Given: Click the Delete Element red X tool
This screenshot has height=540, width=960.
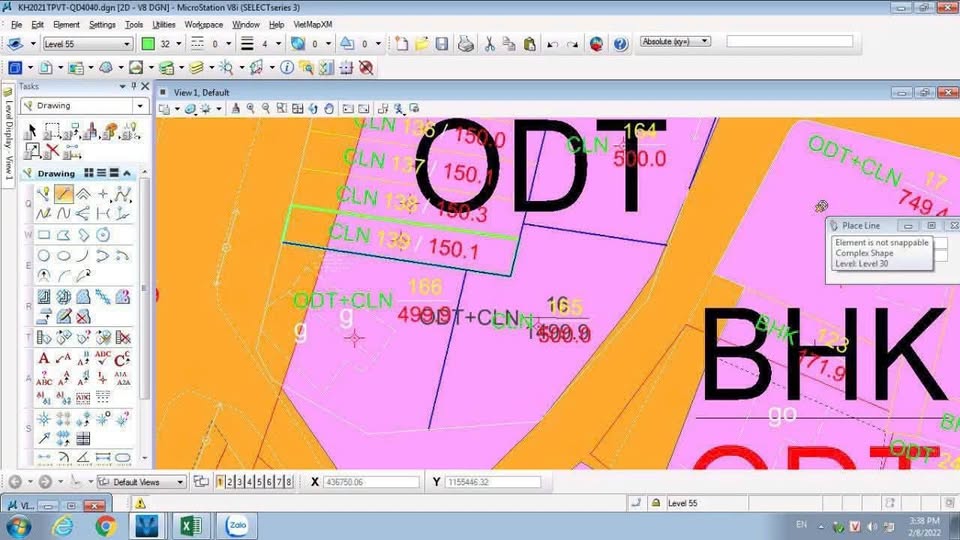Looking at the screenshot, I should [x=52, y=151].
